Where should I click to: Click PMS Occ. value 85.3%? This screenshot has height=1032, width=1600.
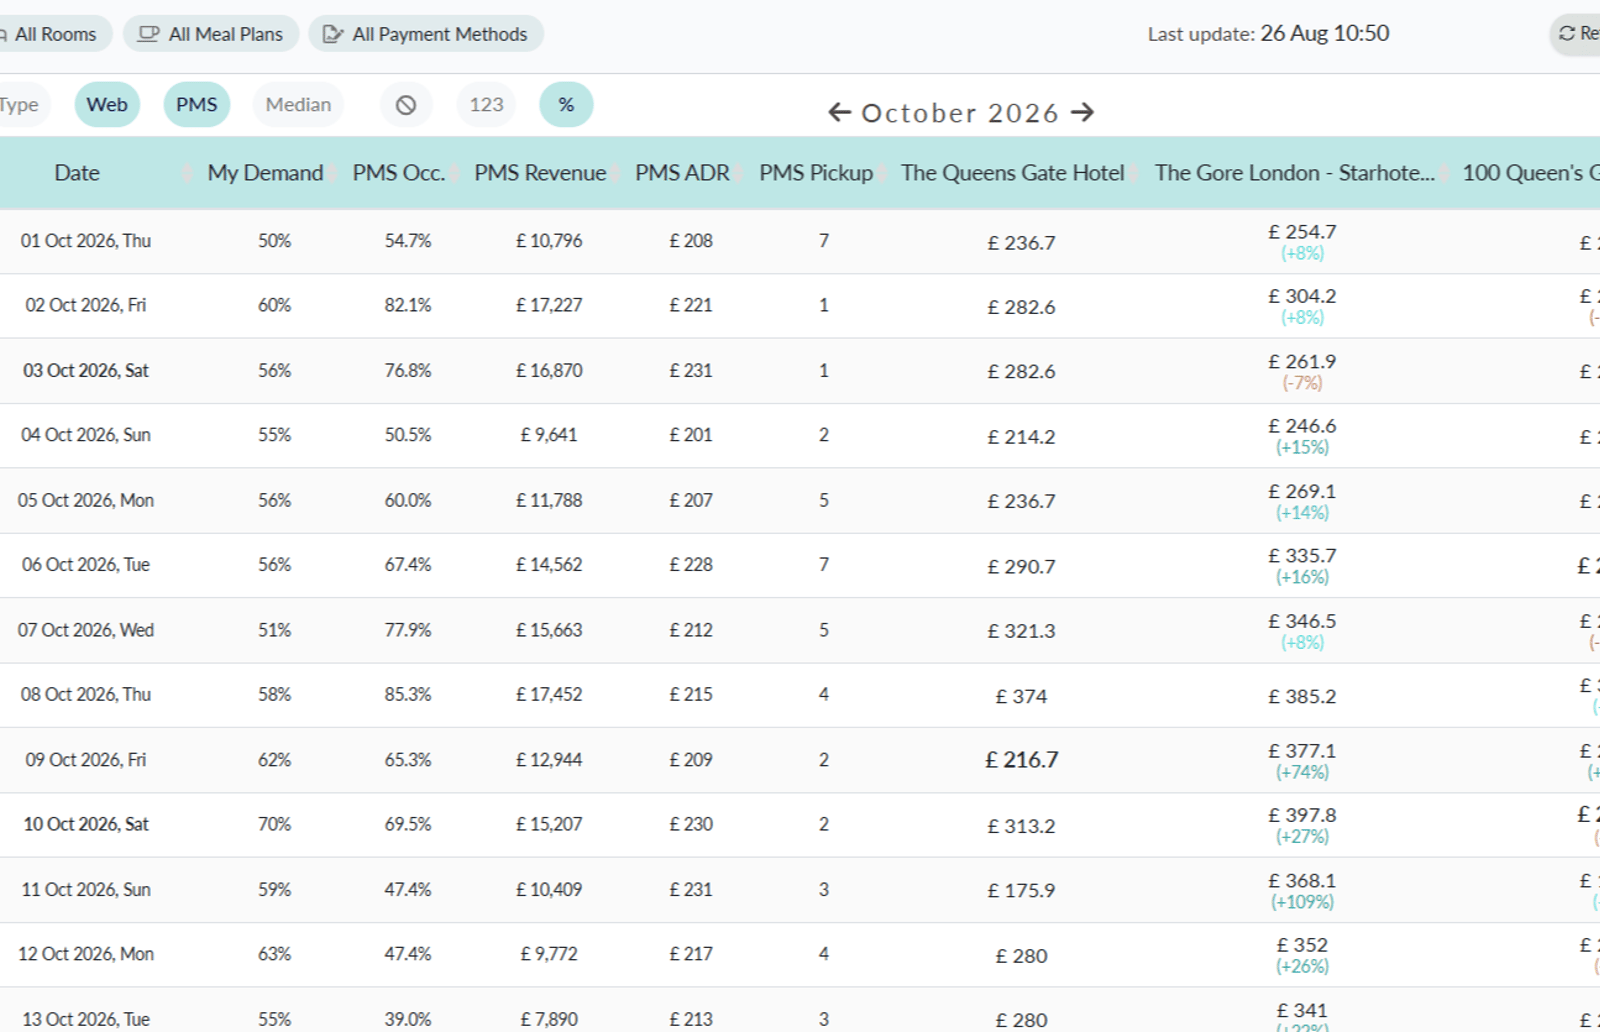tap(408, 695)
